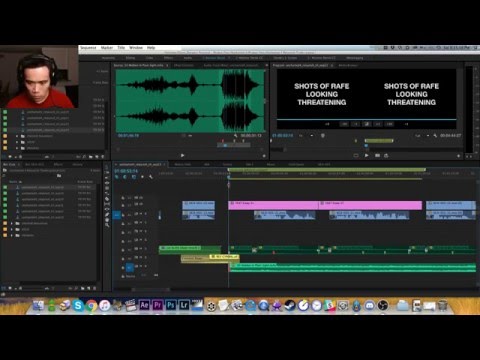Open Google Chrome from the dock
Viewport: 480px width, 360px height.
tap(92, 305)
